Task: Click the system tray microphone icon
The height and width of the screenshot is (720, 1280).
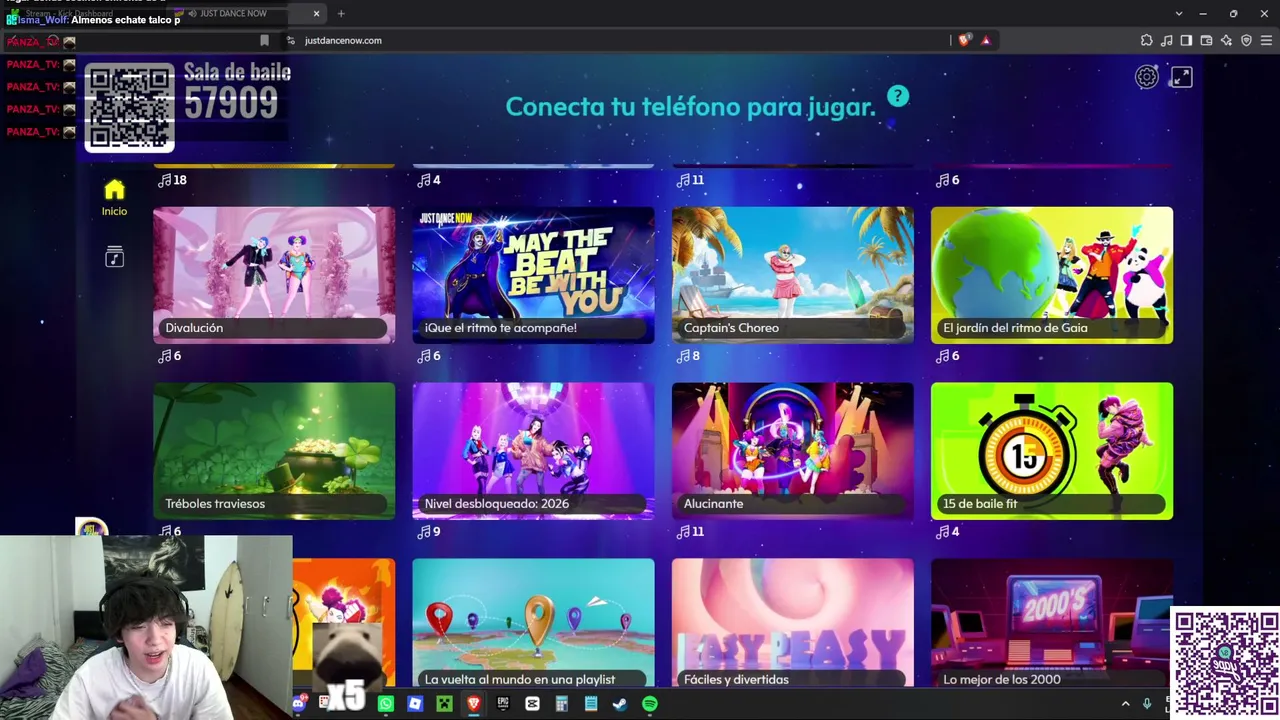Action: point(1147,704)
